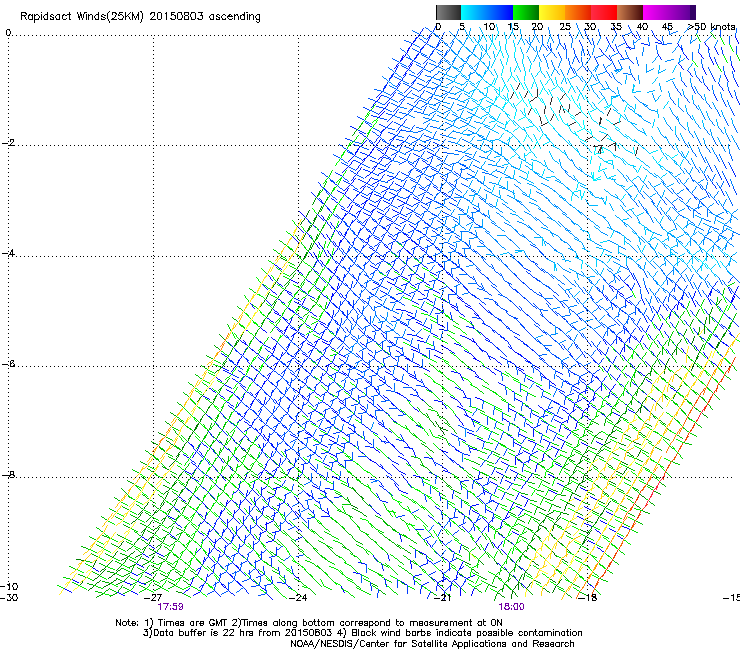The height and width of the screenshot is (650, 740).
Task: Click the '-27' longitude axis label
Action: point(153,598)
